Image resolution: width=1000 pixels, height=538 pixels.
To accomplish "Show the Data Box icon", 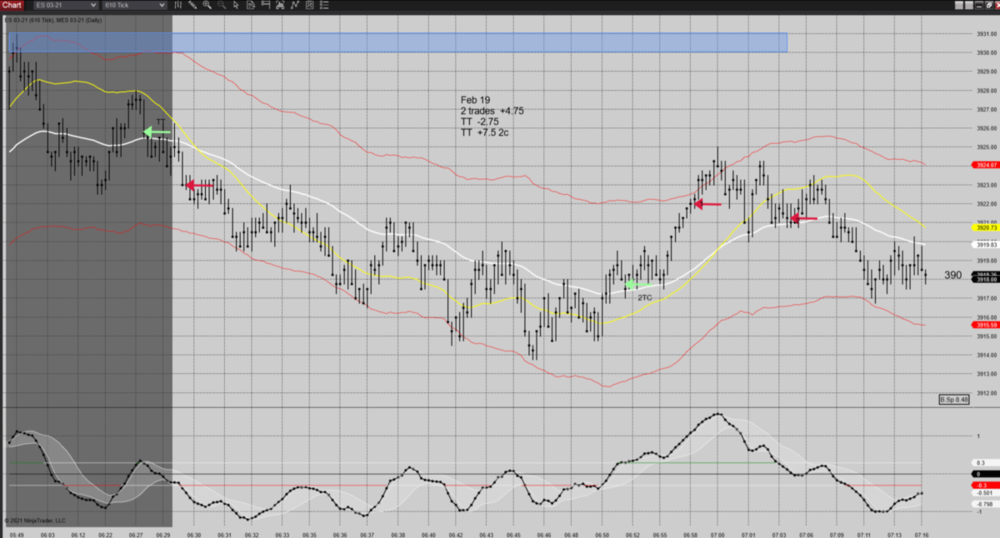I will [250, 5].
